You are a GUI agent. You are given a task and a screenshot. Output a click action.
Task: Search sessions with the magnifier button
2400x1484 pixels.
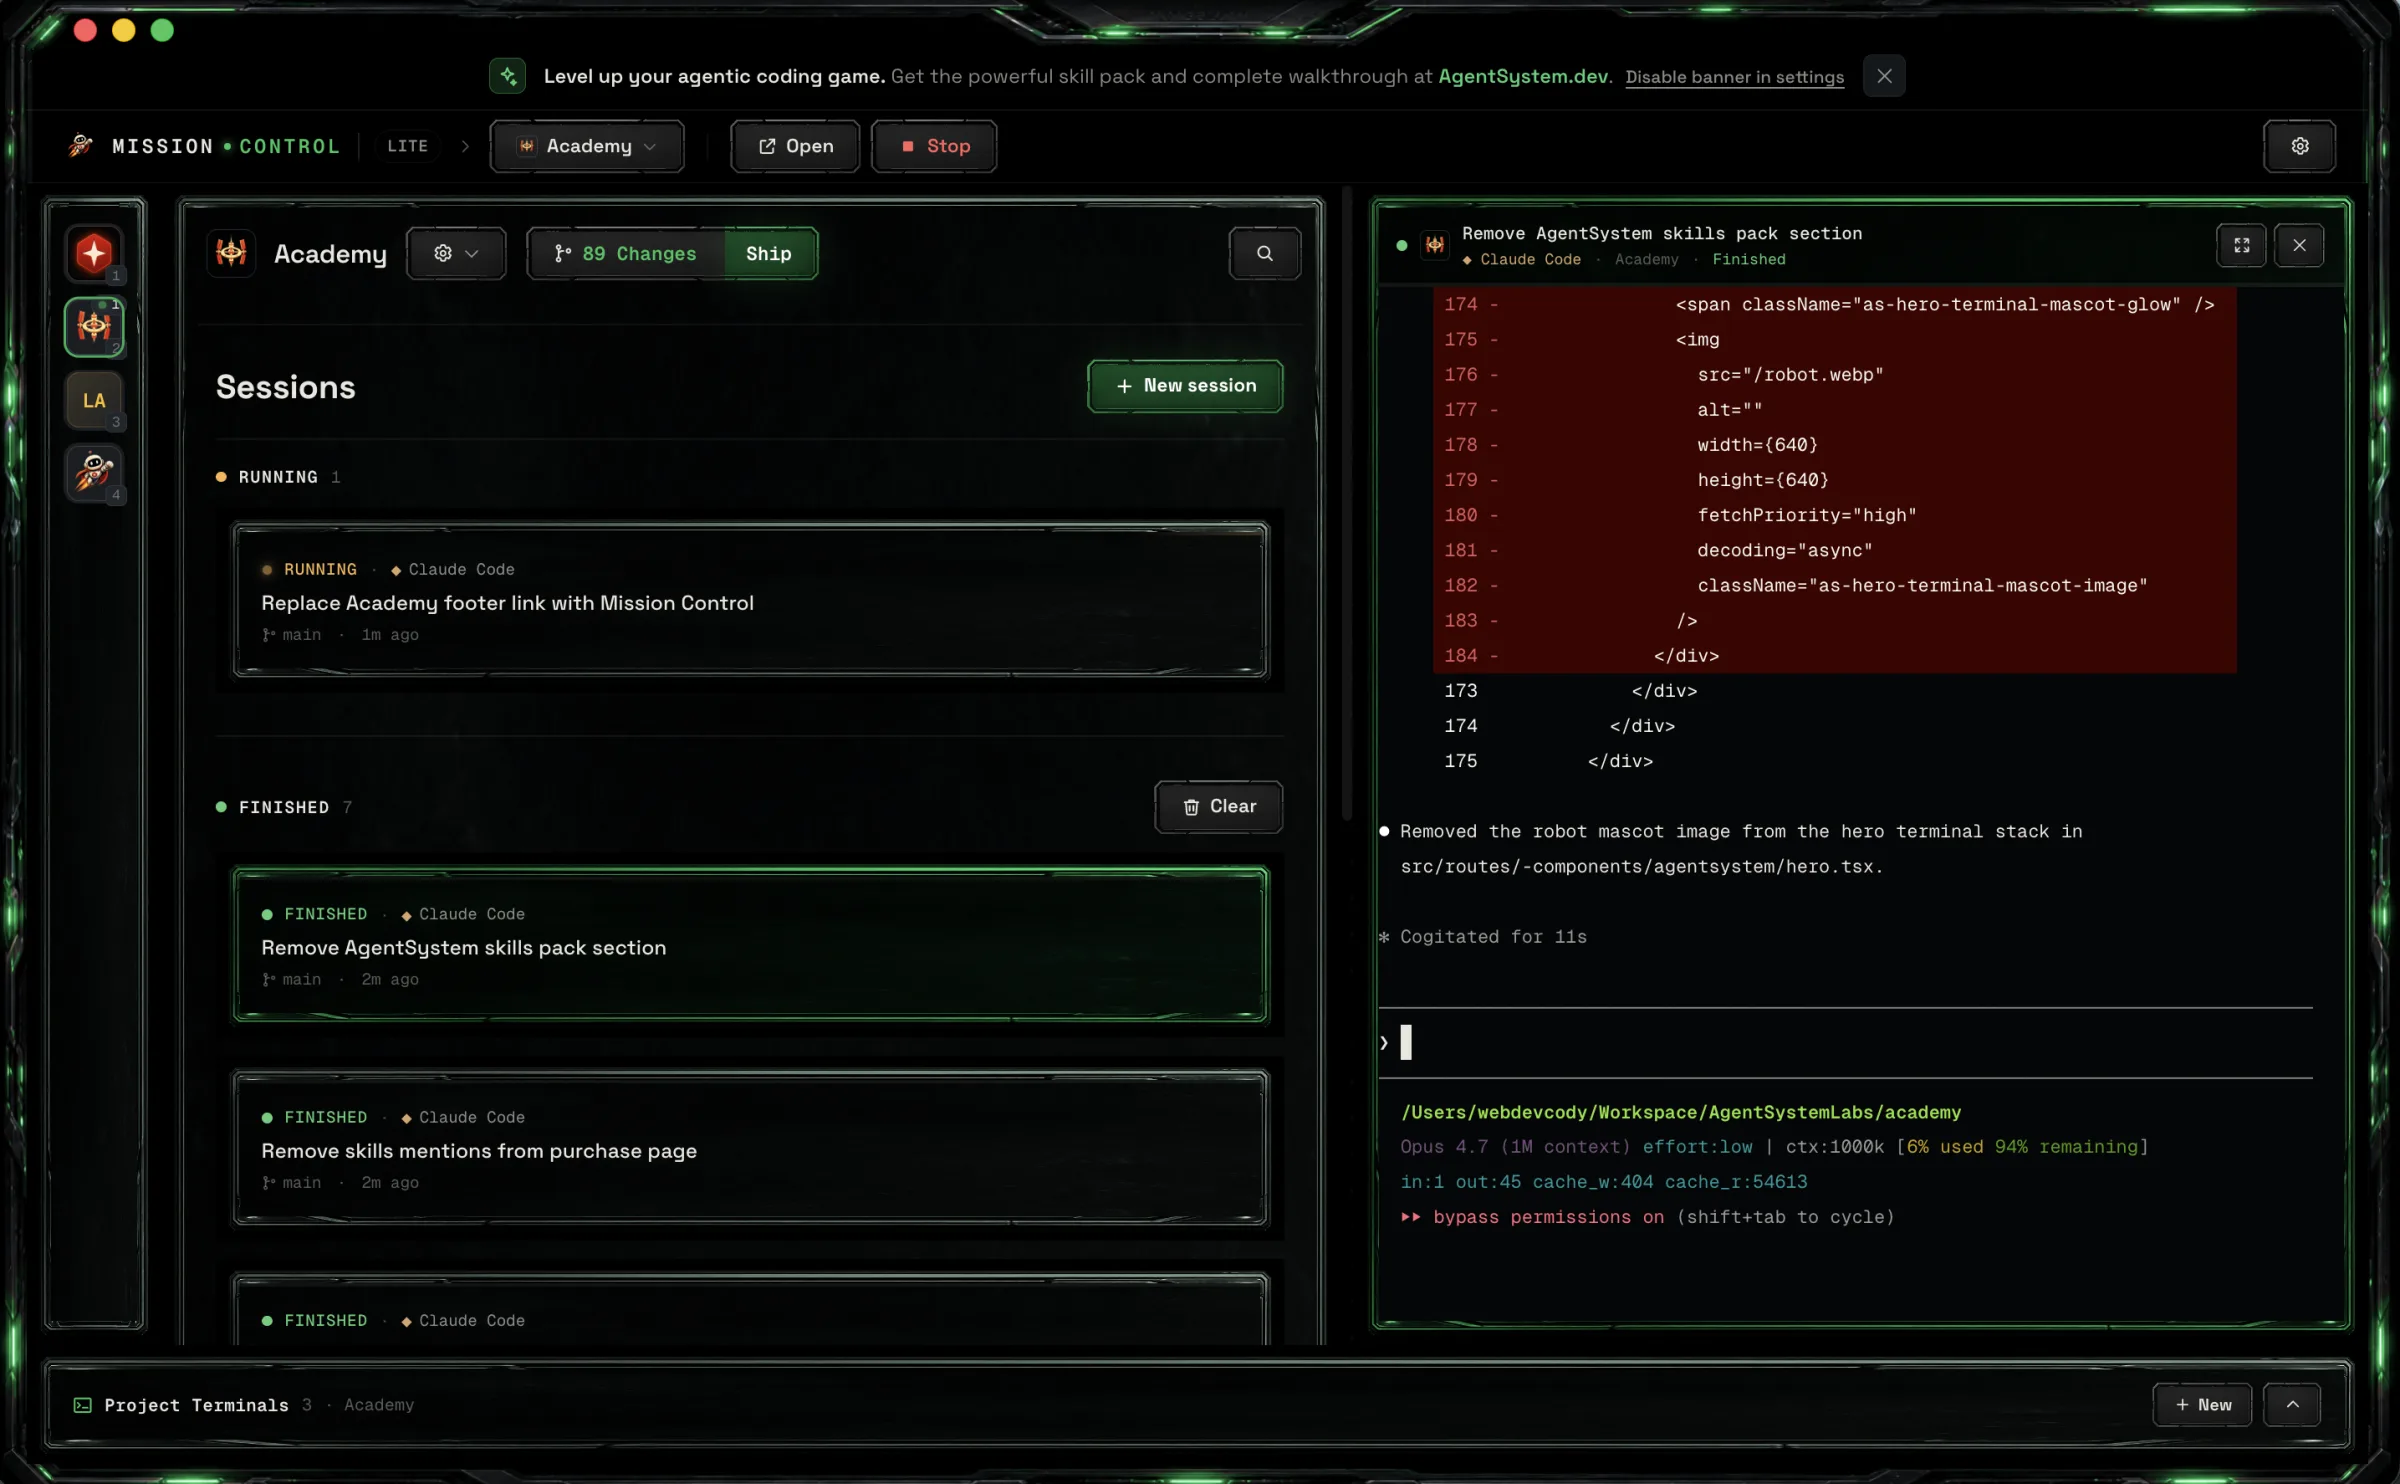click(1265, 253)
